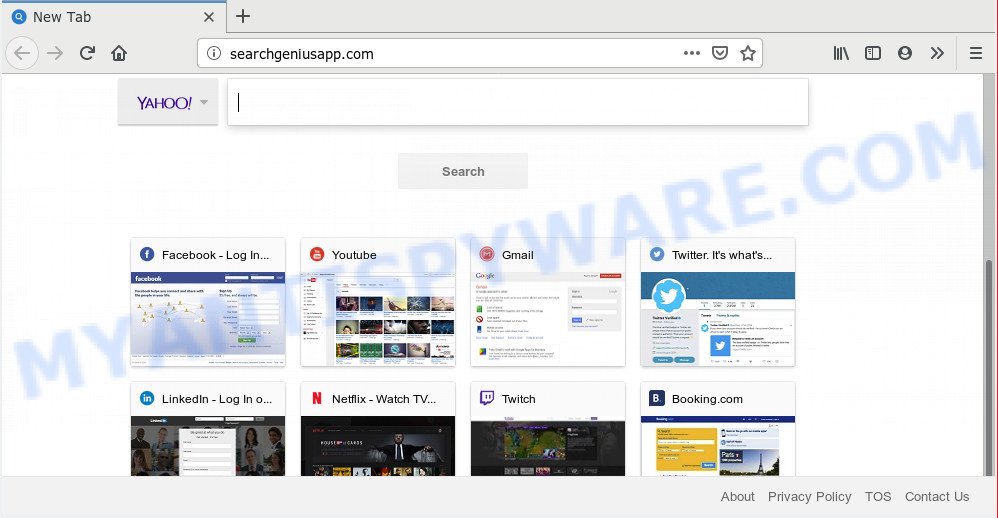Toggle the sidebar view button
This screenshot has width=998, height=518.
[x=873, y=53]
